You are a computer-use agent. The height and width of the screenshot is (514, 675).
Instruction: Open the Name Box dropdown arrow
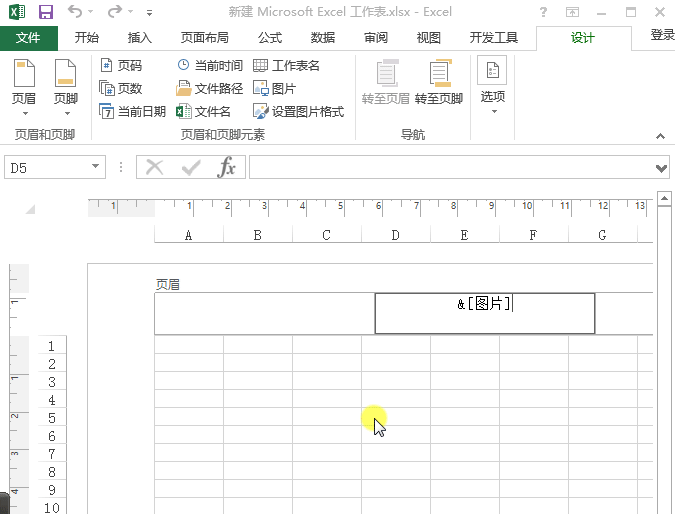click(96, 167)
